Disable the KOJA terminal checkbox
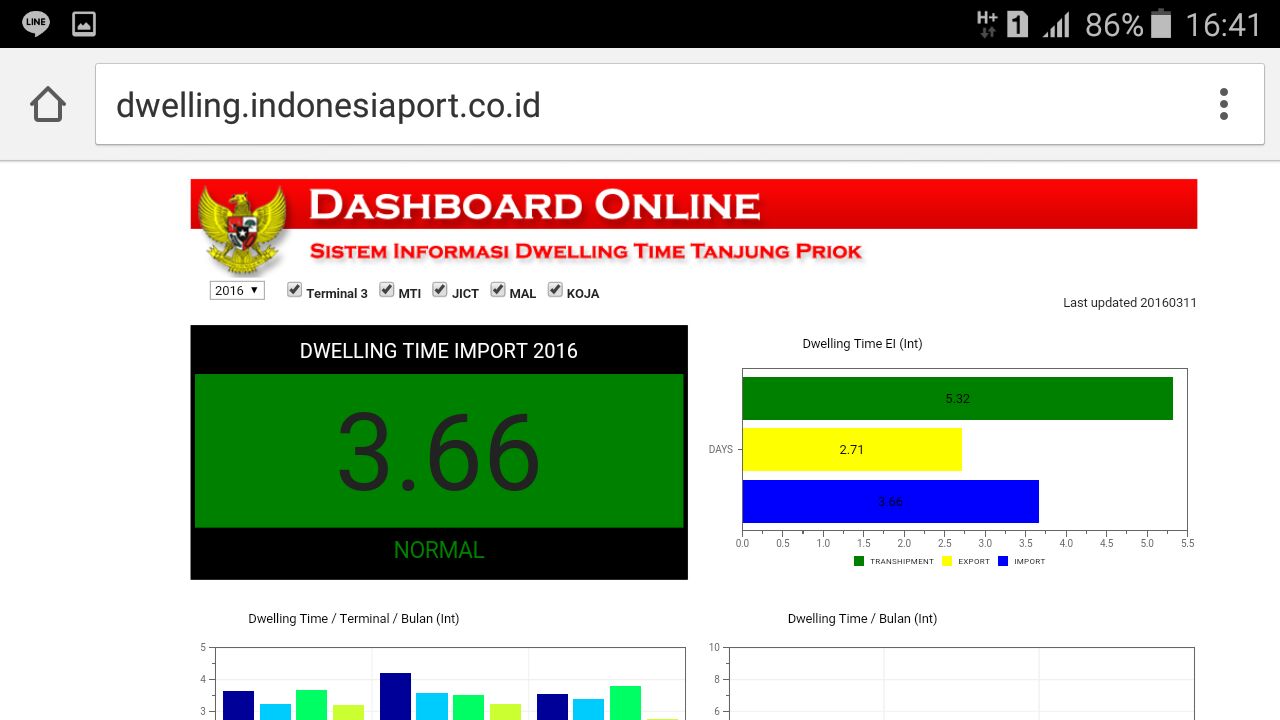 point(555,290)
